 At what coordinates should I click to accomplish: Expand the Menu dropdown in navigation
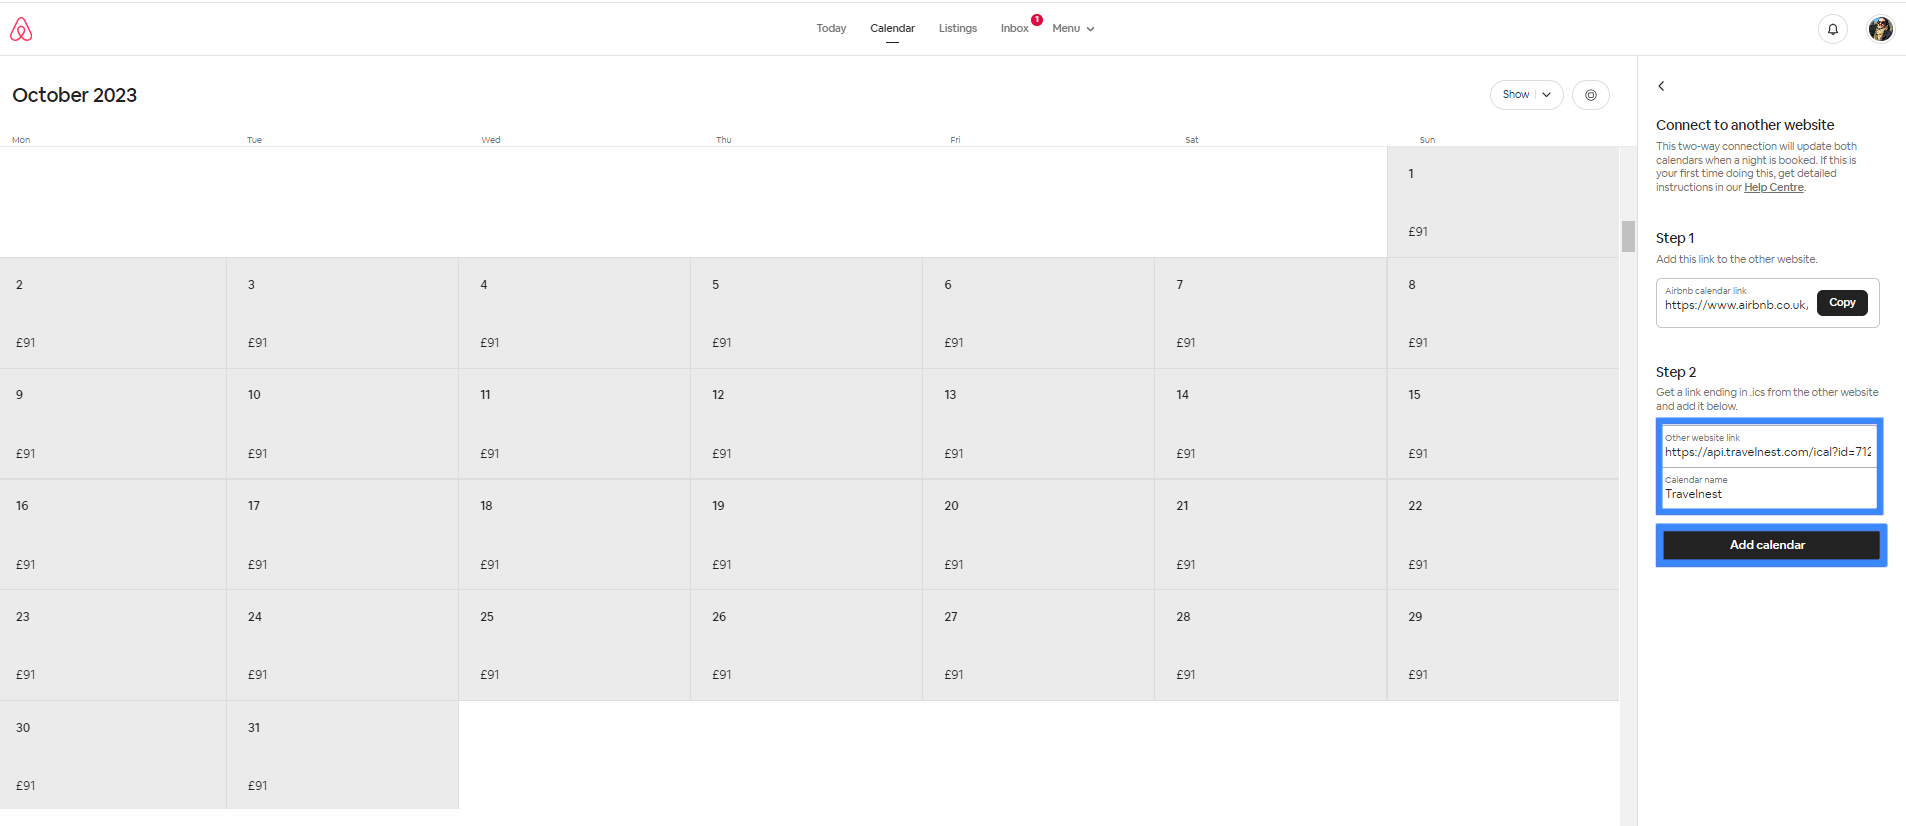(1072, 29)
